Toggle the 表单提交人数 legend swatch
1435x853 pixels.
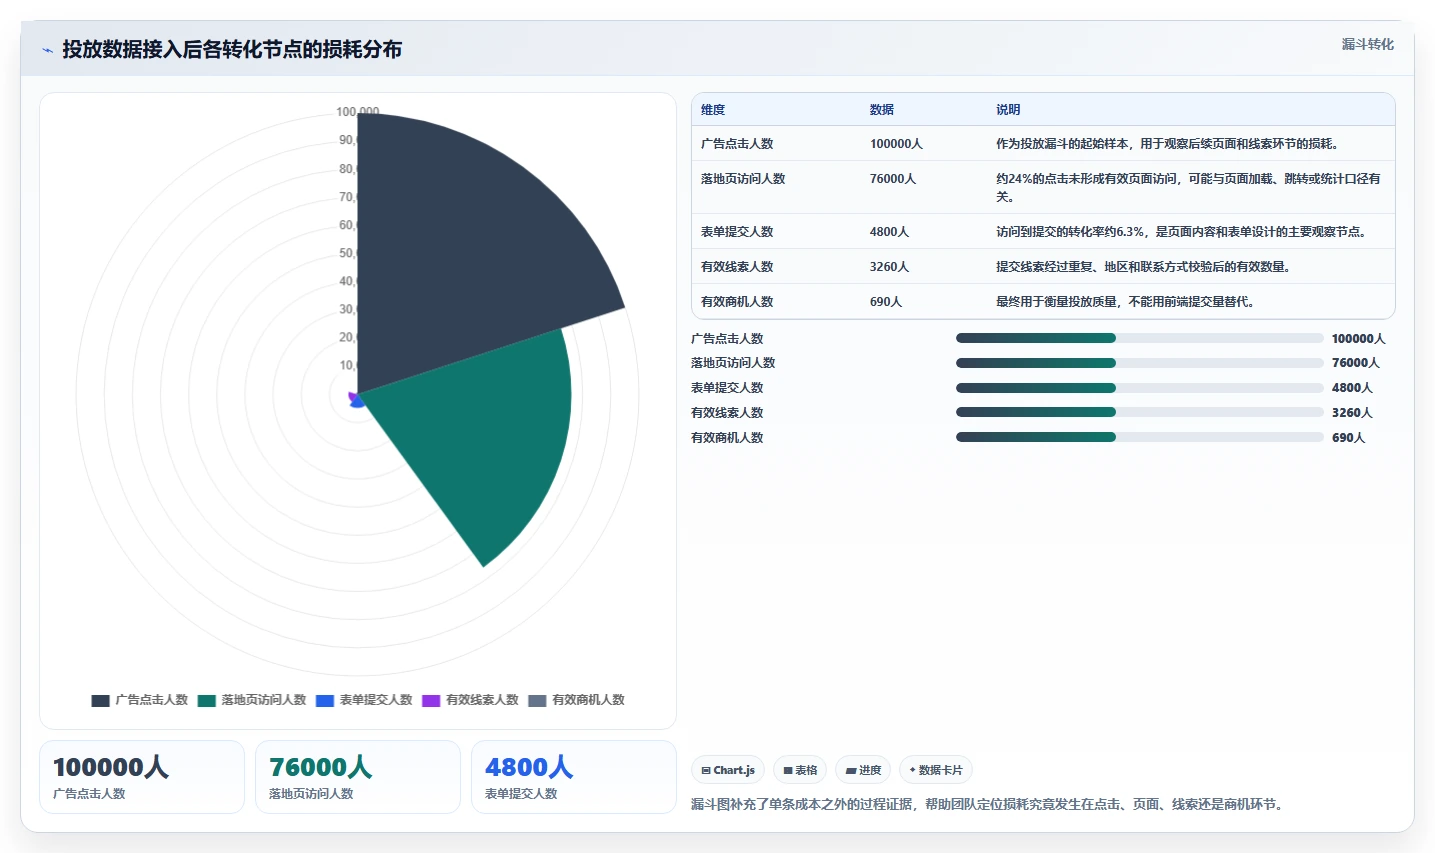coord(325,700)
